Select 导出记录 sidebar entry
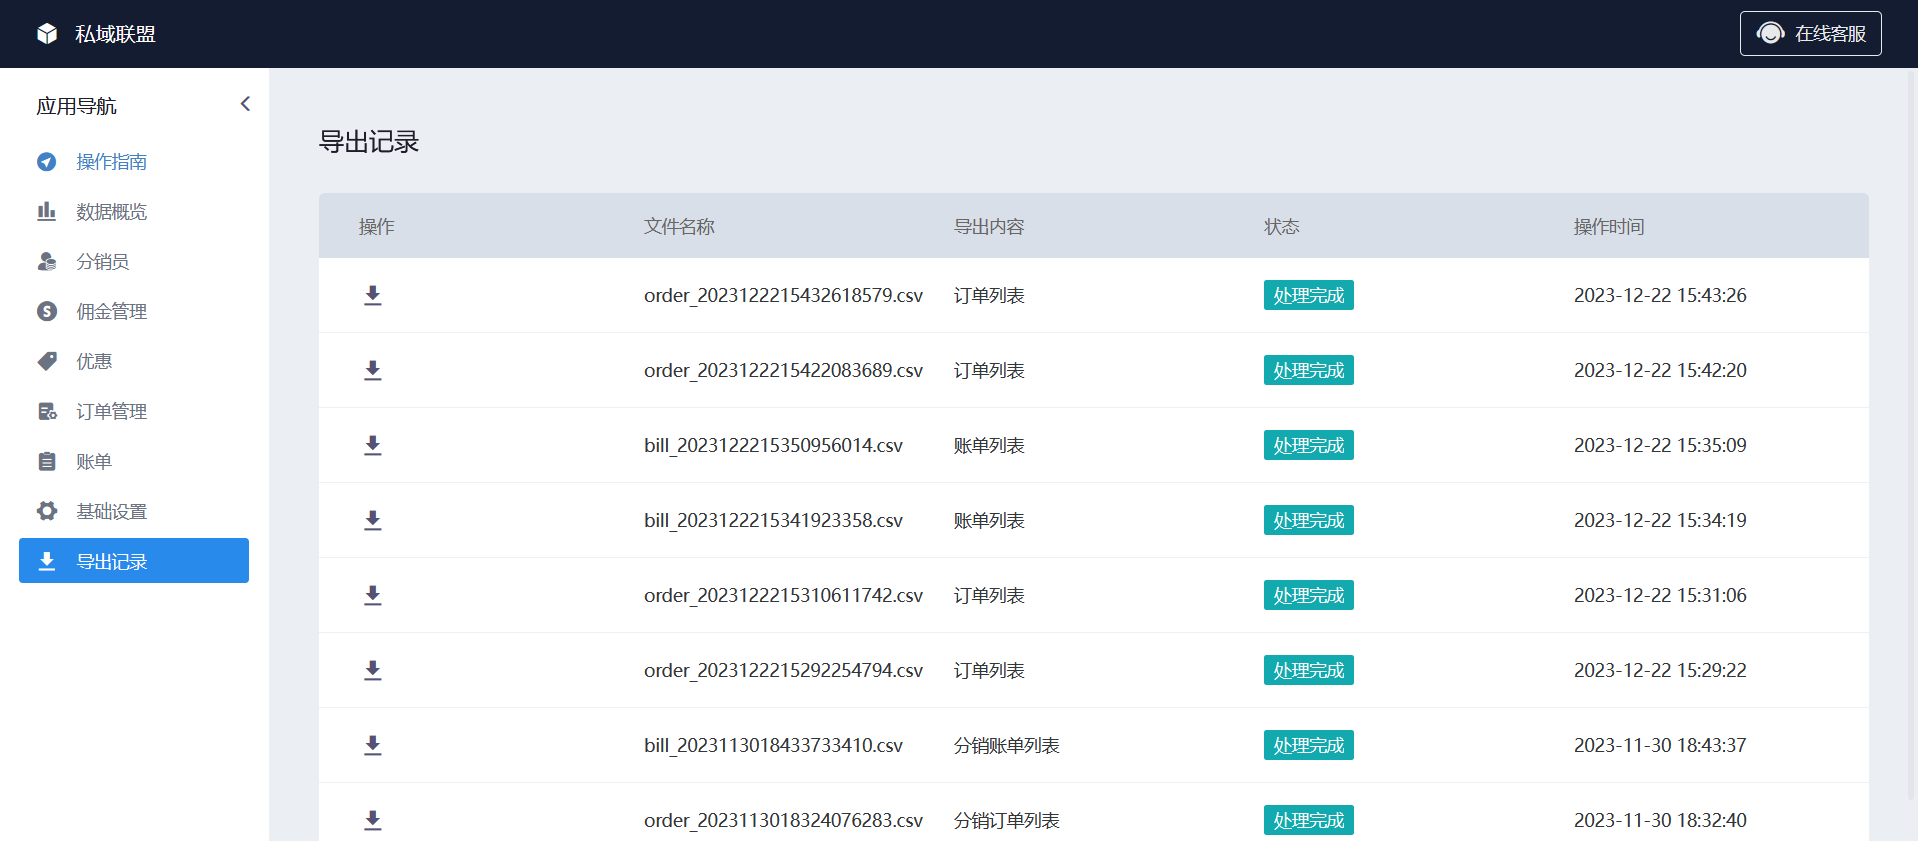Image resolution: width=1918 pixels, height=841 pixels. [134, 561]
